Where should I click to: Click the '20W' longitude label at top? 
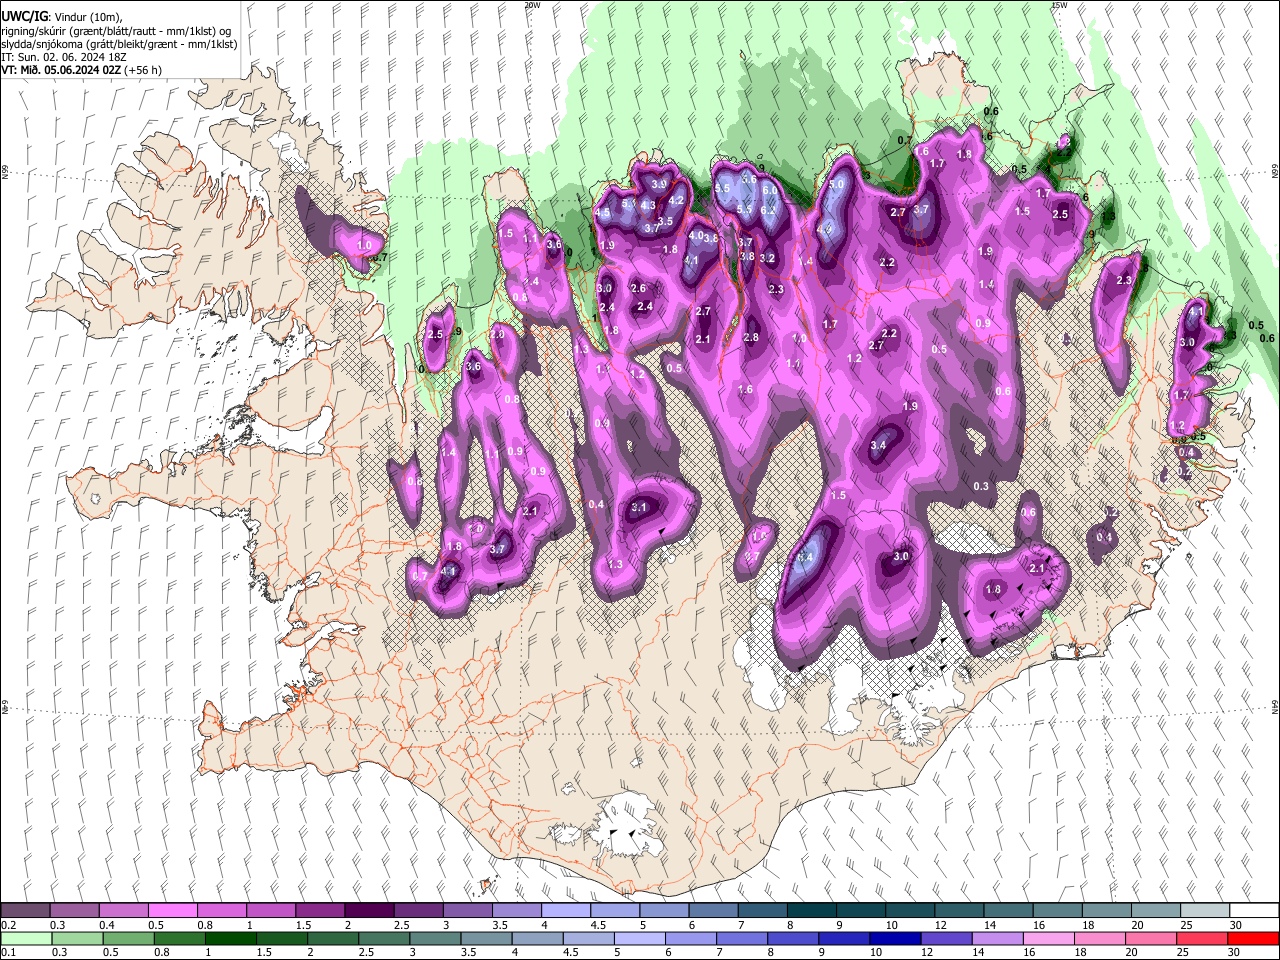tap(532, 5)
